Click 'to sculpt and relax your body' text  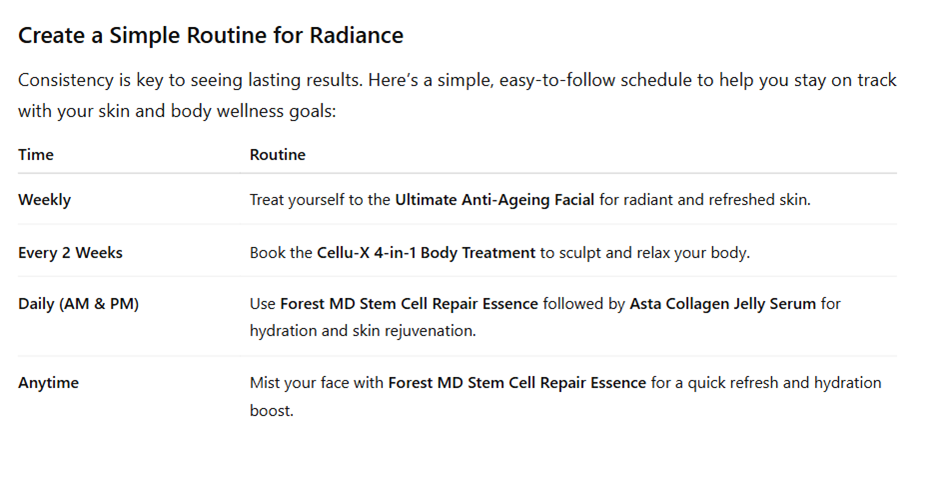(x=645, y=253)
